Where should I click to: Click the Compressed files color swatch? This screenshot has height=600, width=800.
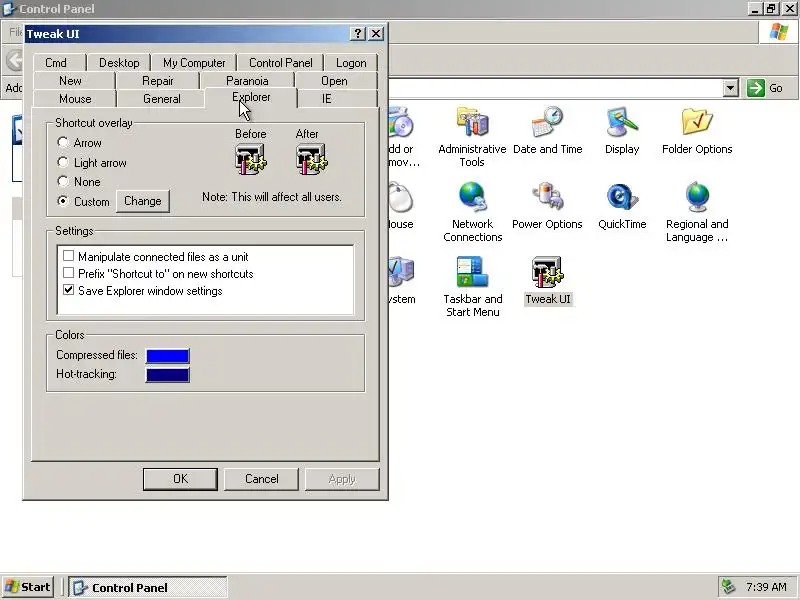(167, 356)
